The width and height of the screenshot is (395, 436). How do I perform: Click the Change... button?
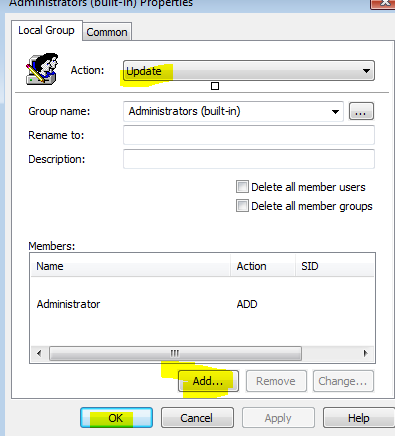coord(343,381)
